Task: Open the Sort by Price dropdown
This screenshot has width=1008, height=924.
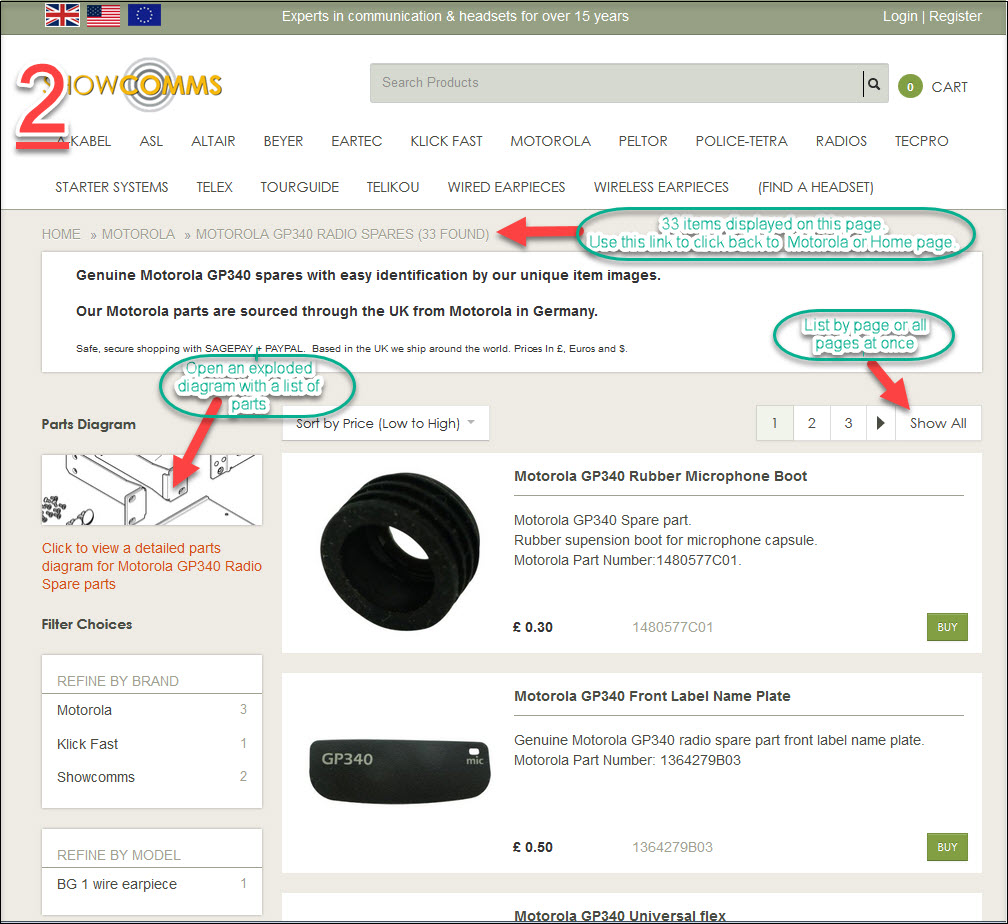Action: click(386, 423)
